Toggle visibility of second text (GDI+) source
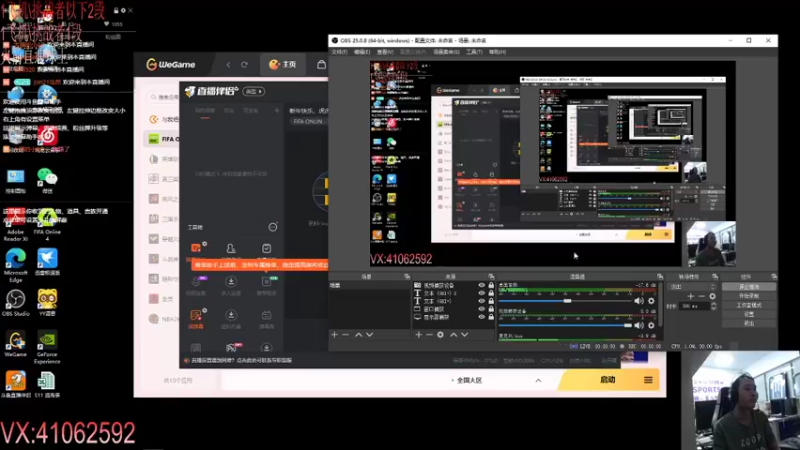The height and width of the screenshot is (450, 800). click(x=482, y=301)
